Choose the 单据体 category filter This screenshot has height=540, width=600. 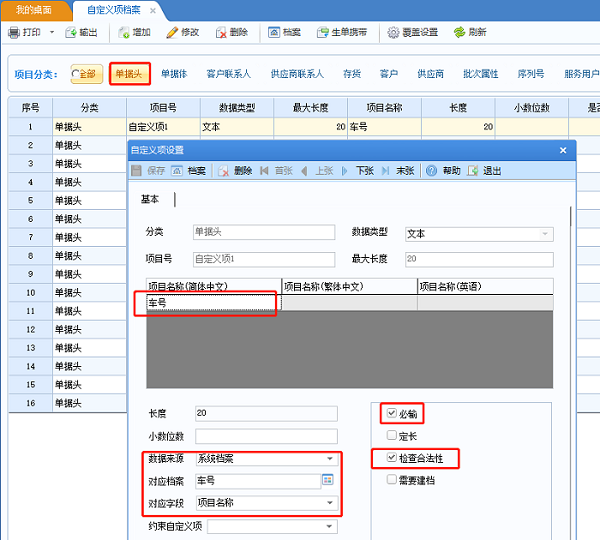[x=174, y=74]
